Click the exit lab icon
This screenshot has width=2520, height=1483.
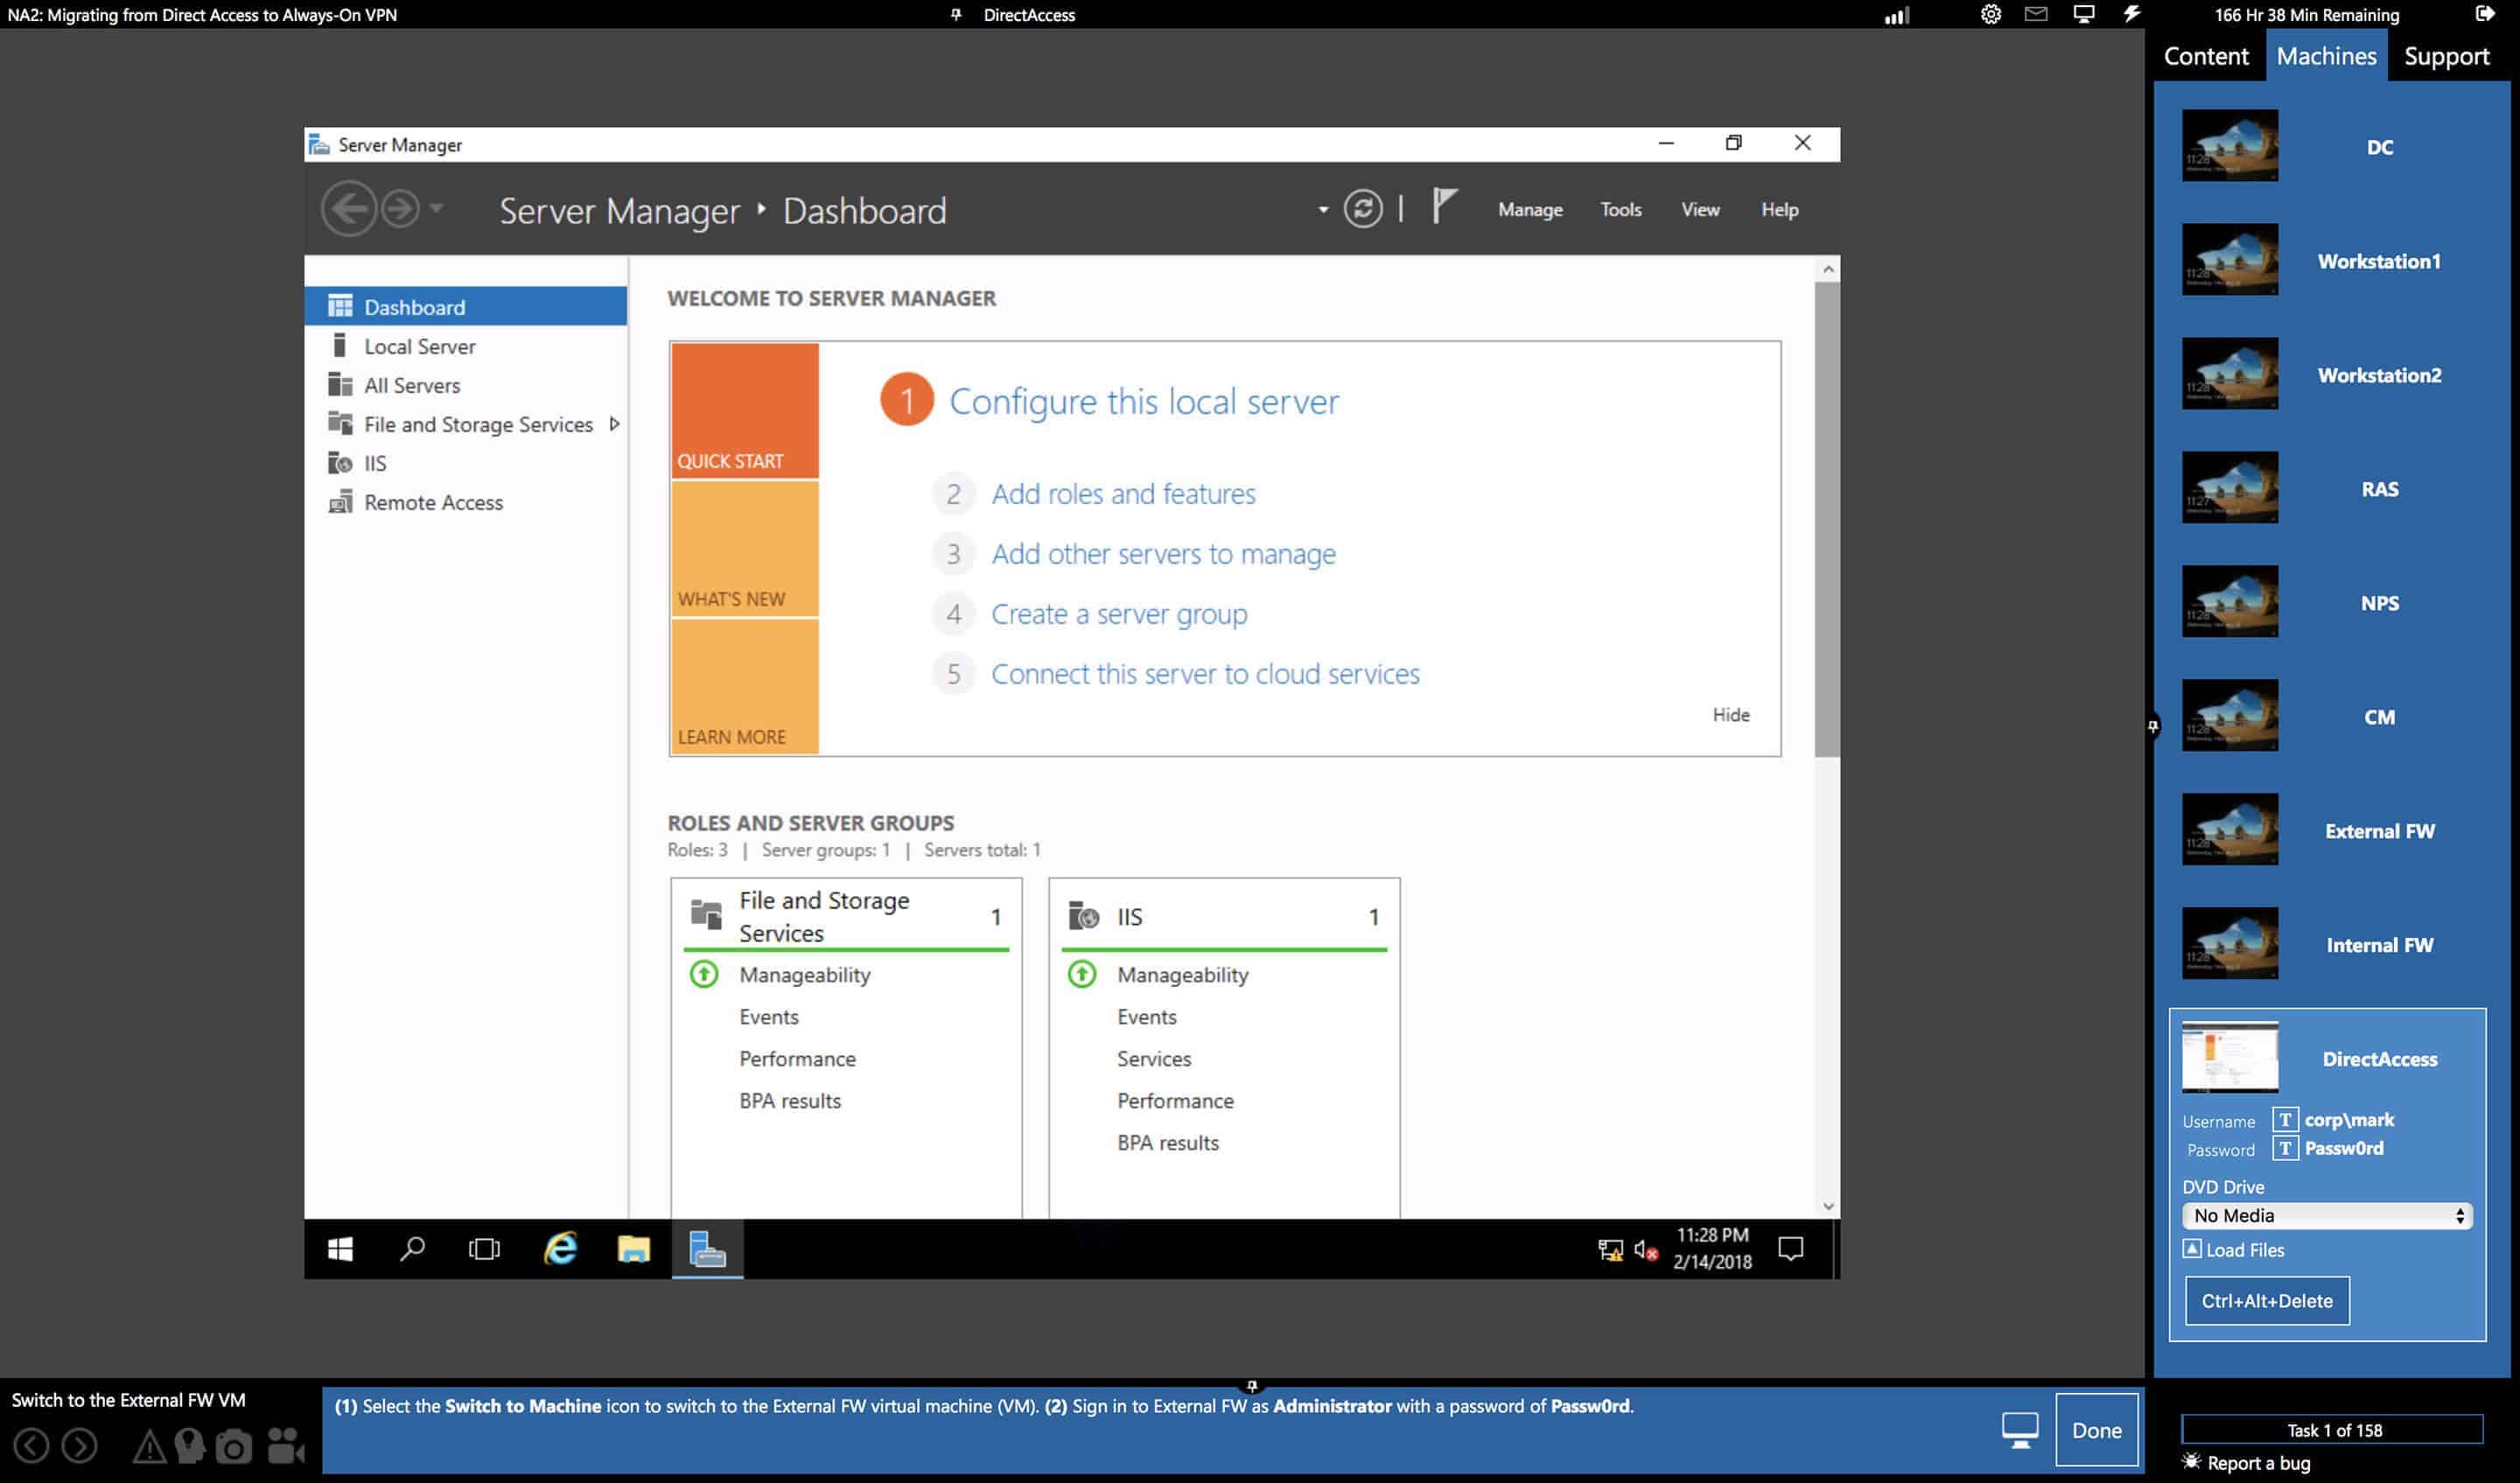(x=2485, y=14)
